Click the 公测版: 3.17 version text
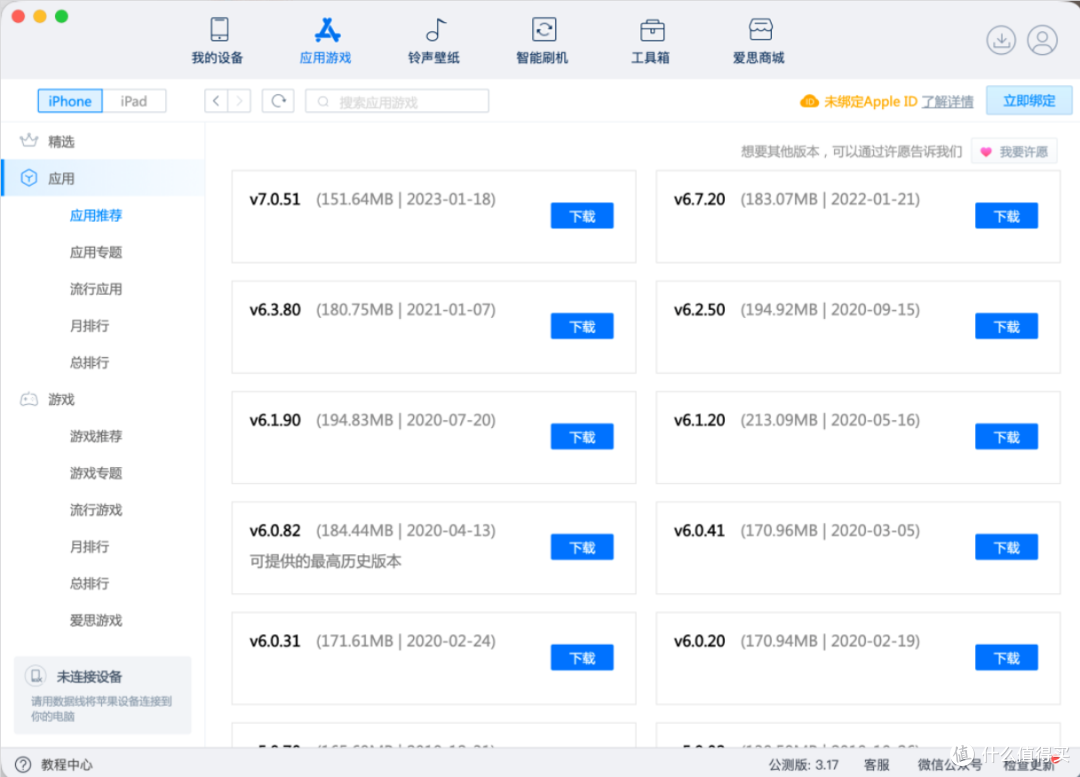Image resolution: width=1080 pixels, height=777 pixels. [x=803, y=765]
